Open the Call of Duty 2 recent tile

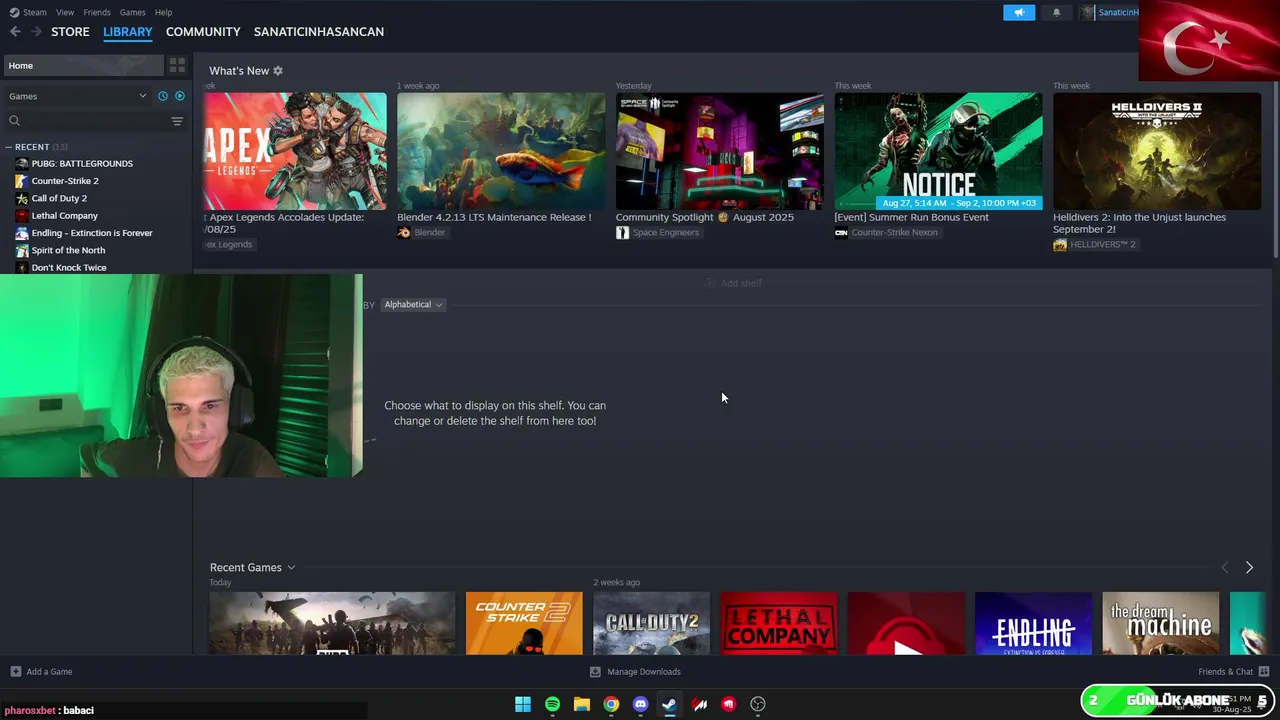pyautogui.click(x=651, y=623)
